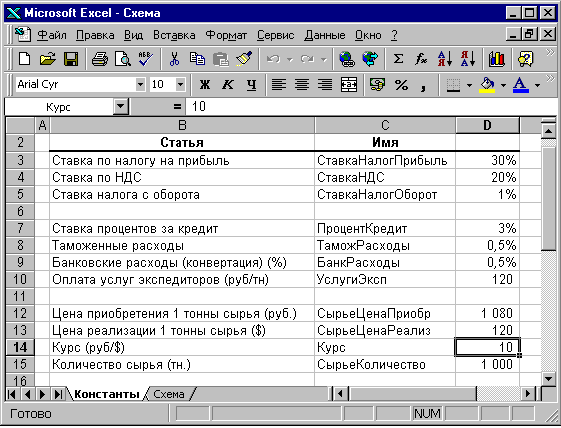Click the Cut scissors icon

click(174, 59)
